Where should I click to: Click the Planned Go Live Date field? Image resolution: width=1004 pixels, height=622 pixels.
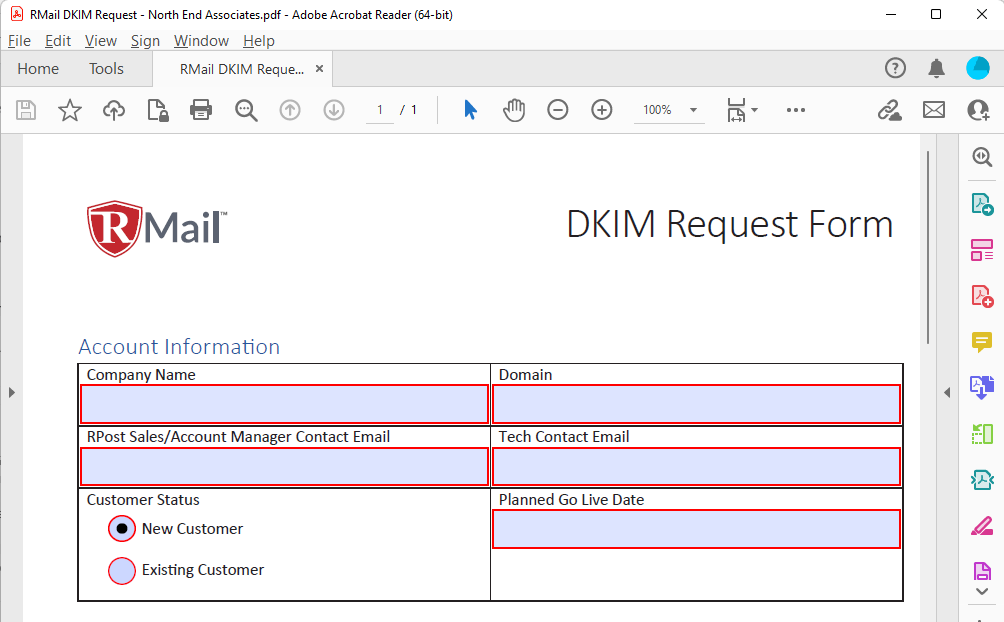696,529
